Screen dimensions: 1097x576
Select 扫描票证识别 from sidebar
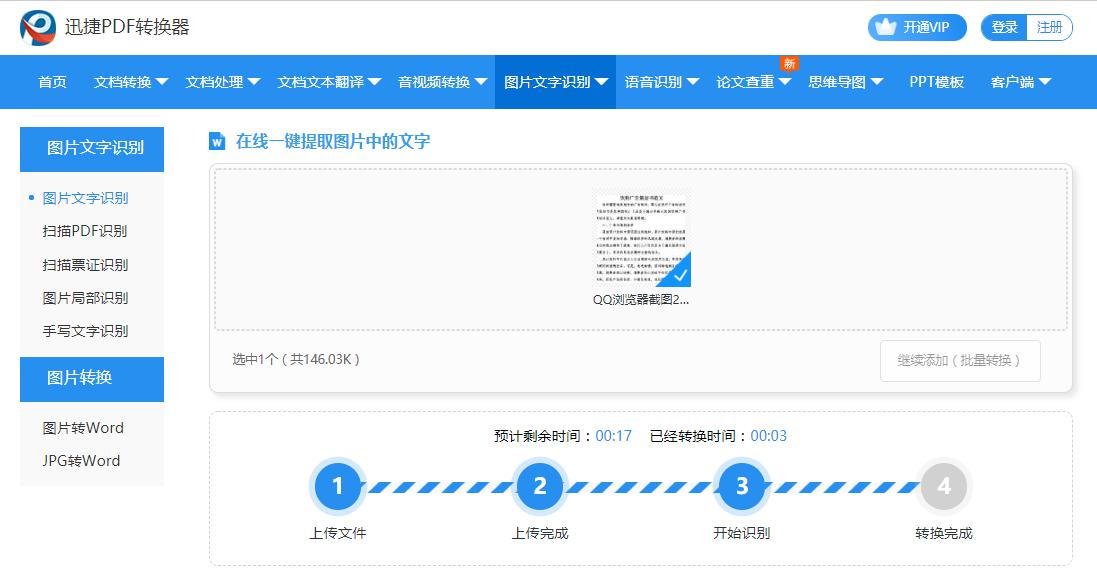click(84, 264)
